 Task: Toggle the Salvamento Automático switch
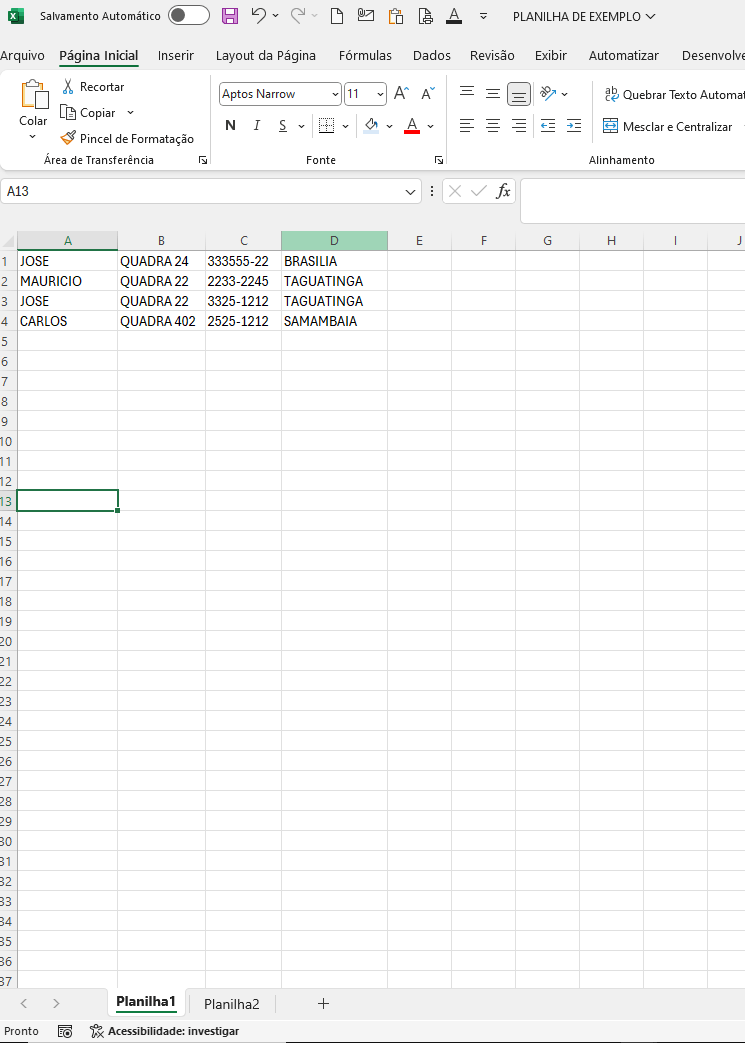[189, 16]
